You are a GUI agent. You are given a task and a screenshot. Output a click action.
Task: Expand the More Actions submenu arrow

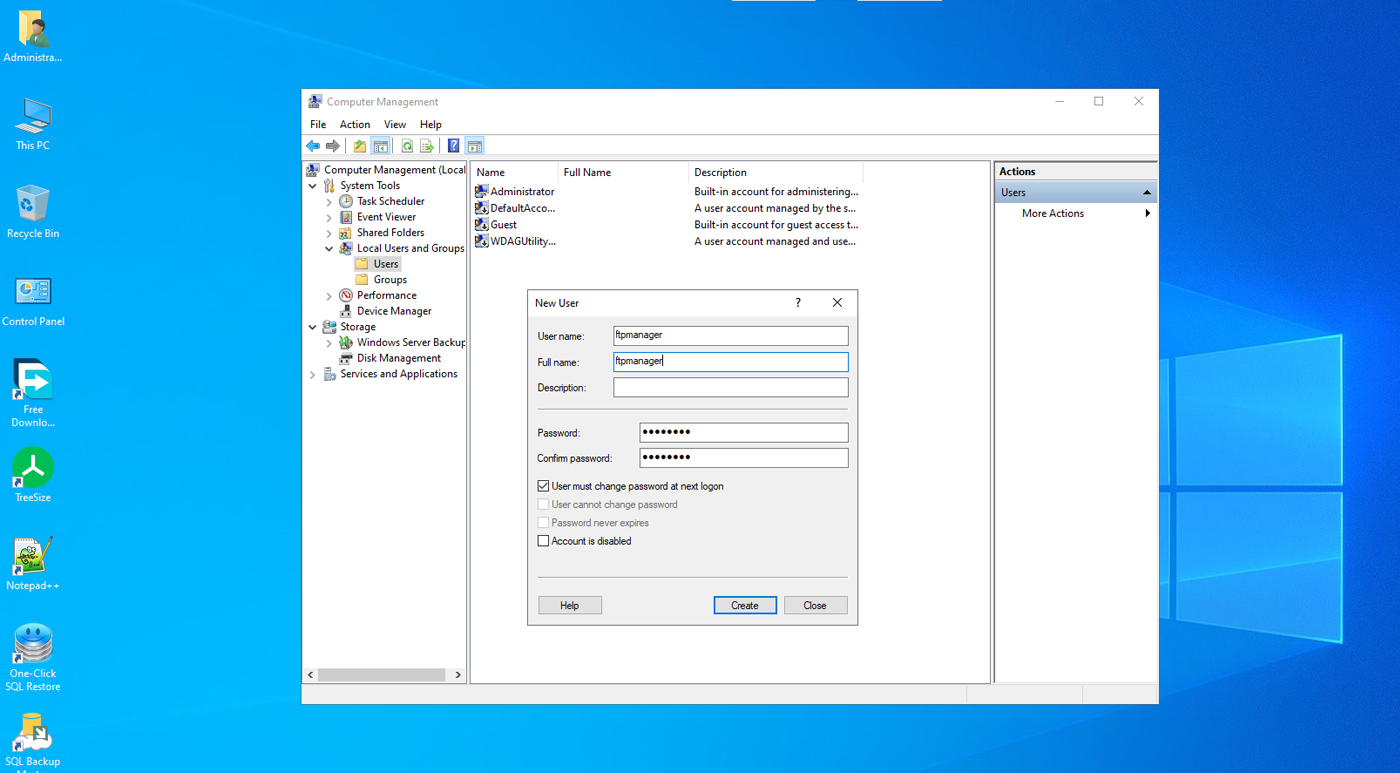coord(1147,214)
